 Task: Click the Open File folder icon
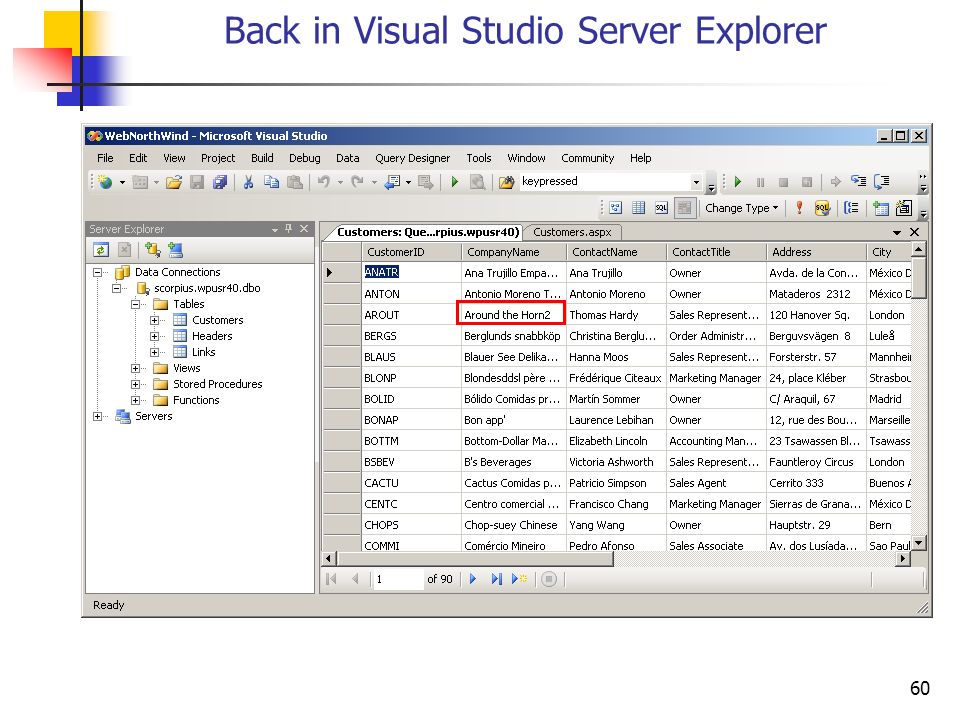point(174,182)
